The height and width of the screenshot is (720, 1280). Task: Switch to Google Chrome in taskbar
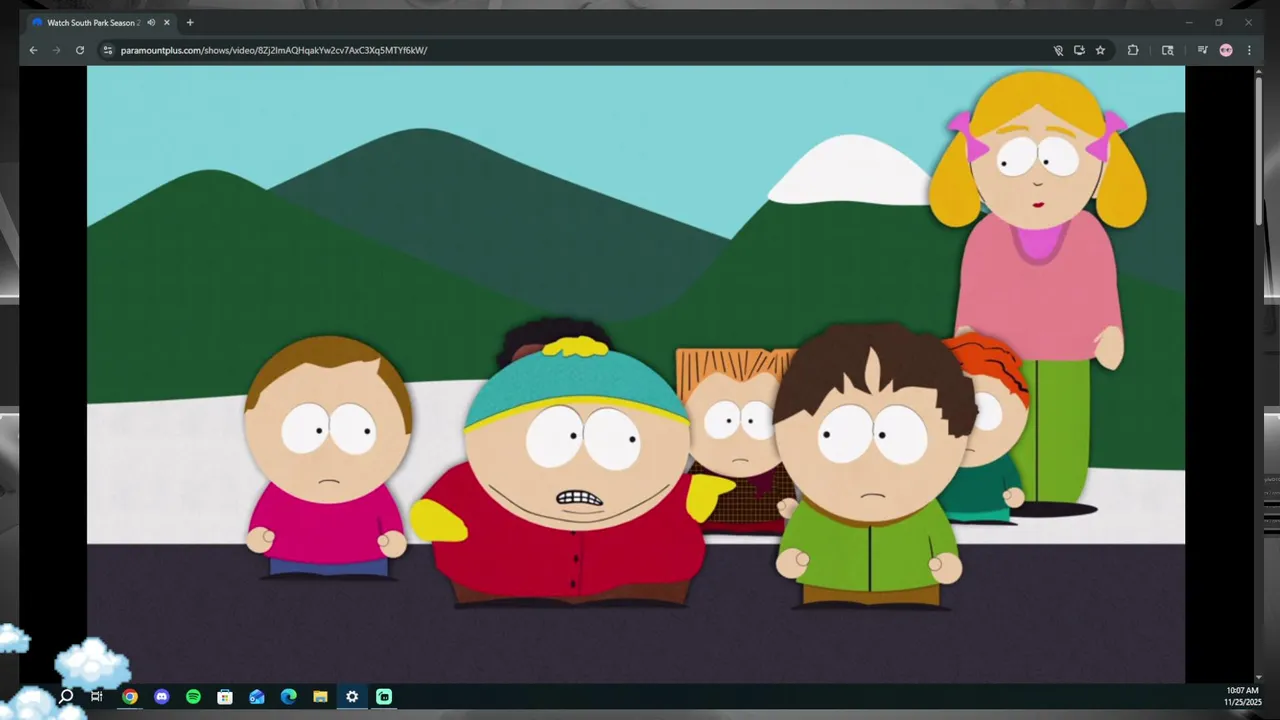pos(130,696)
